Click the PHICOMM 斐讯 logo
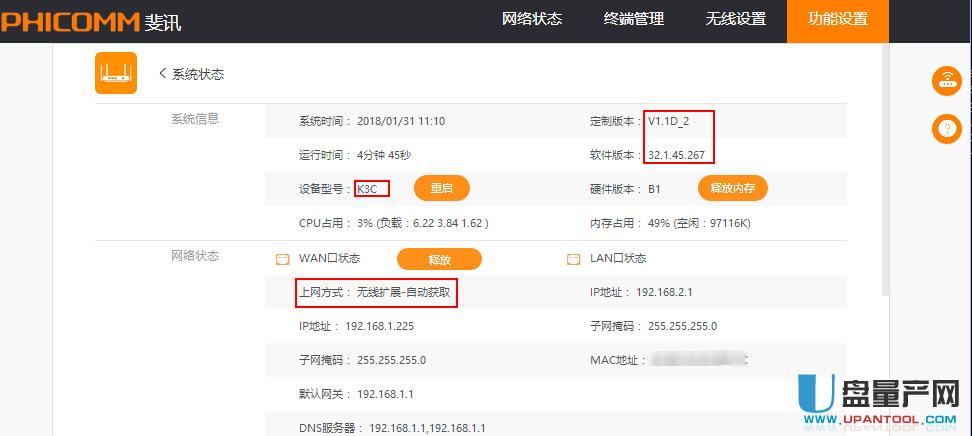The image size is (972, 436). (x=91, y=22)
